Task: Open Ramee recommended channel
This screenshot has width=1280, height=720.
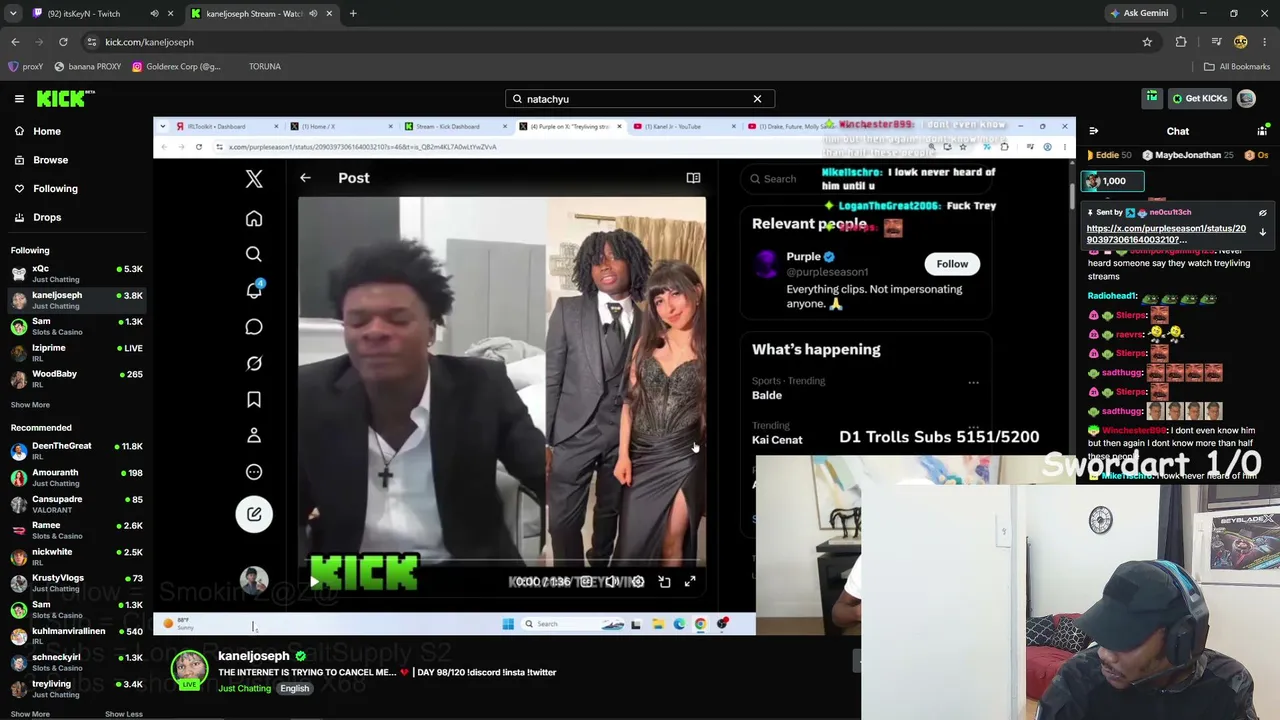Action: point(76,530)
